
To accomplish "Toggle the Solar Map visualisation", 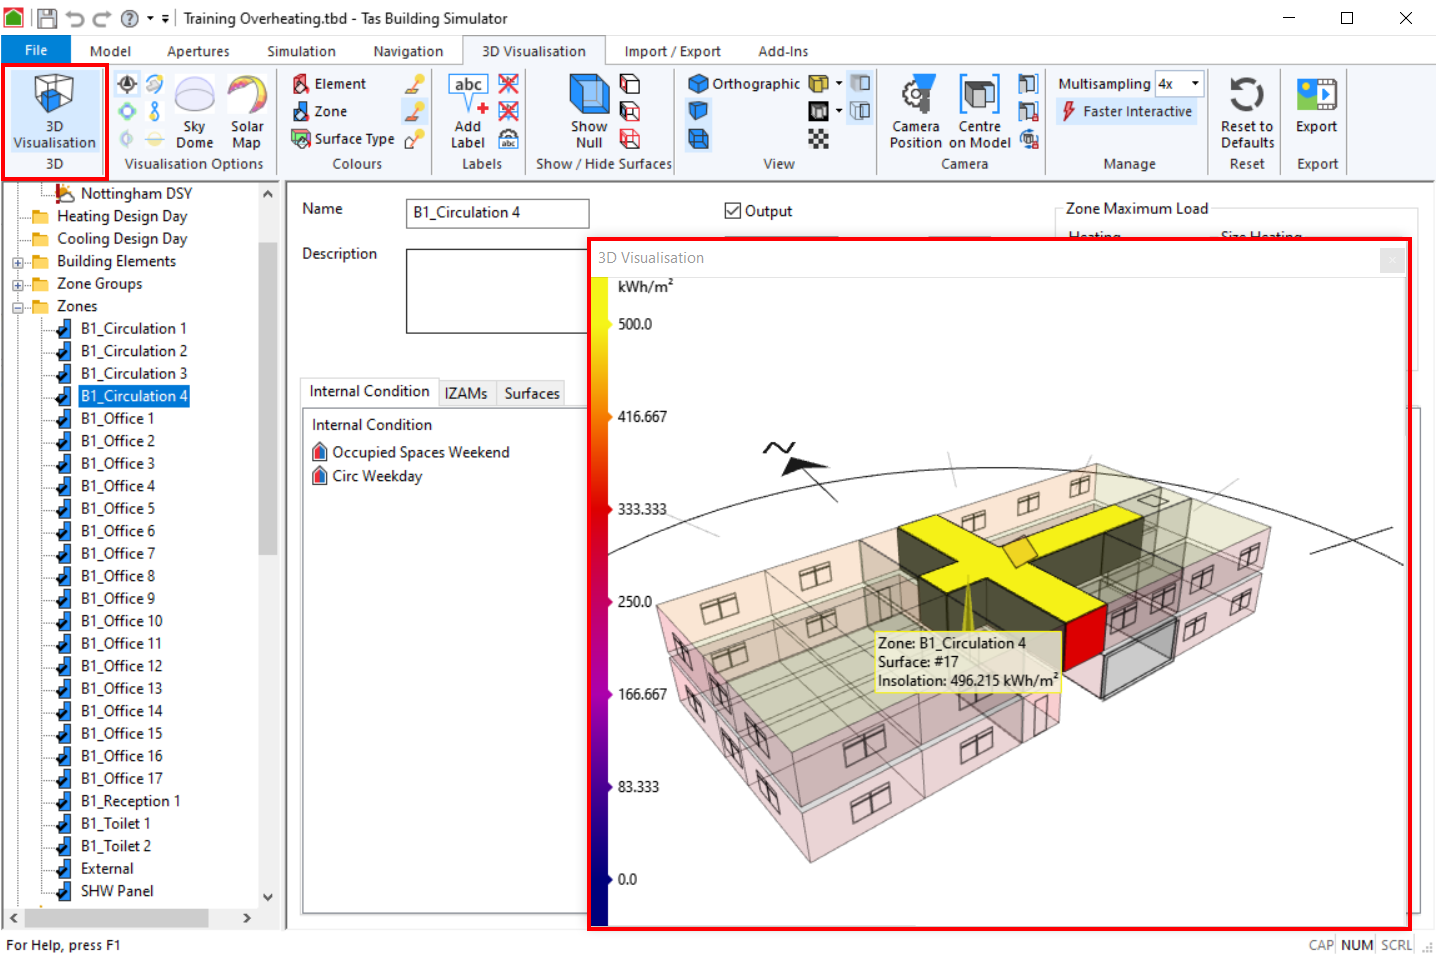I will (247, 112).
